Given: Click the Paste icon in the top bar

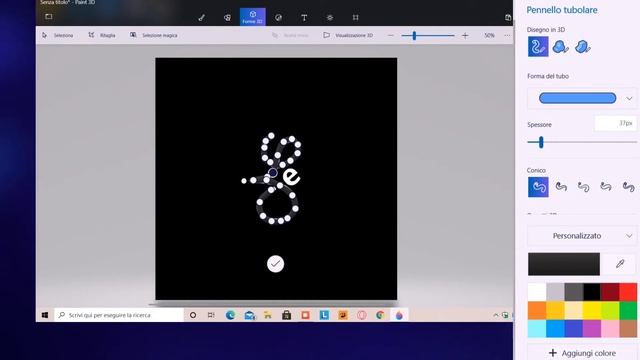Looking at the screenshot, I should [x=508, y=18].
